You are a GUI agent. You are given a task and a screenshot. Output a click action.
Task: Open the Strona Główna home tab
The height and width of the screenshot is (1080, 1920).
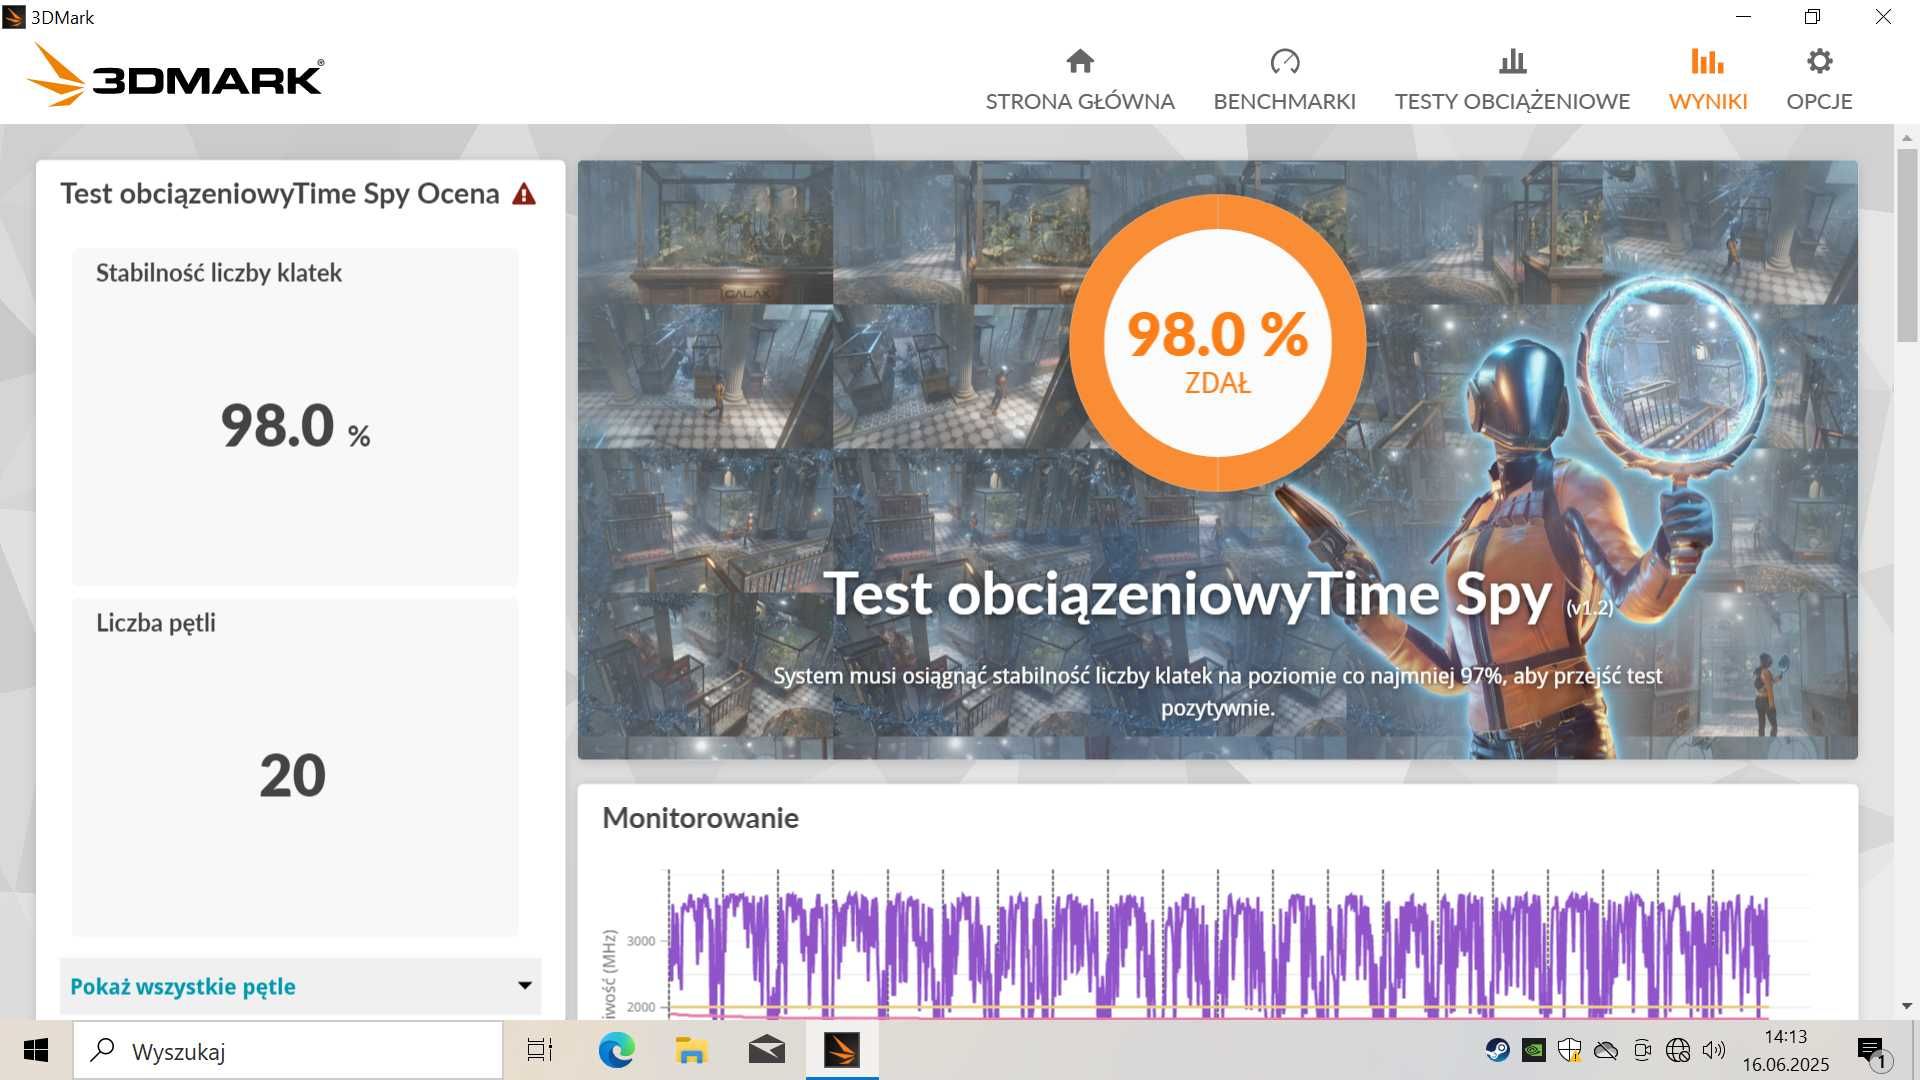1080,80
